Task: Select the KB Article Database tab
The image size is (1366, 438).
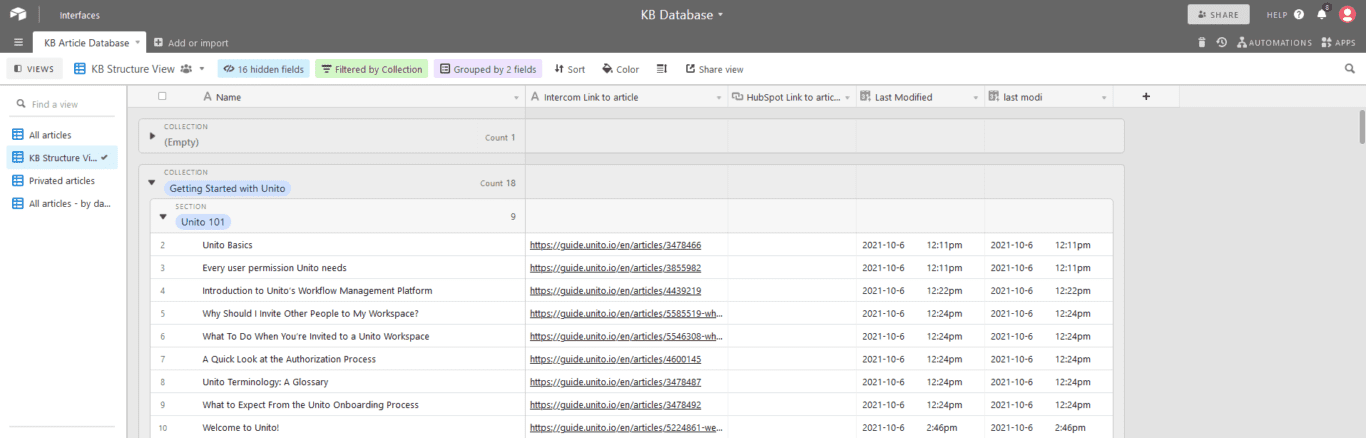Action: click(x=86, y=43)
